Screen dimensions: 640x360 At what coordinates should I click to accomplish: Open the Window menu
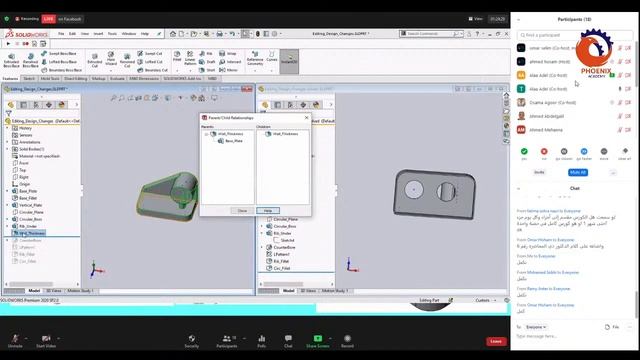click(129, 34)
